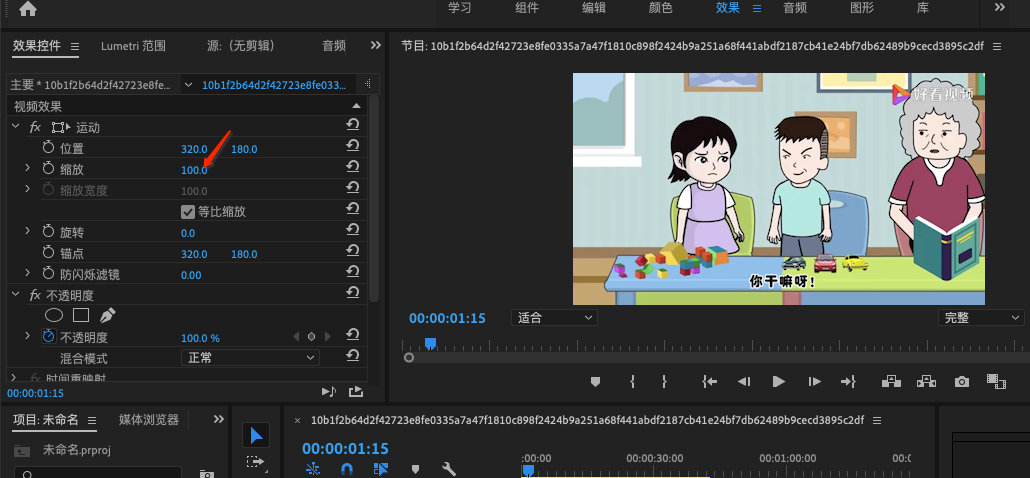The width and height of the screenshot is (1030, 478).
Task: Open timeline display settings wrench
Action: (x=449, y=469)
